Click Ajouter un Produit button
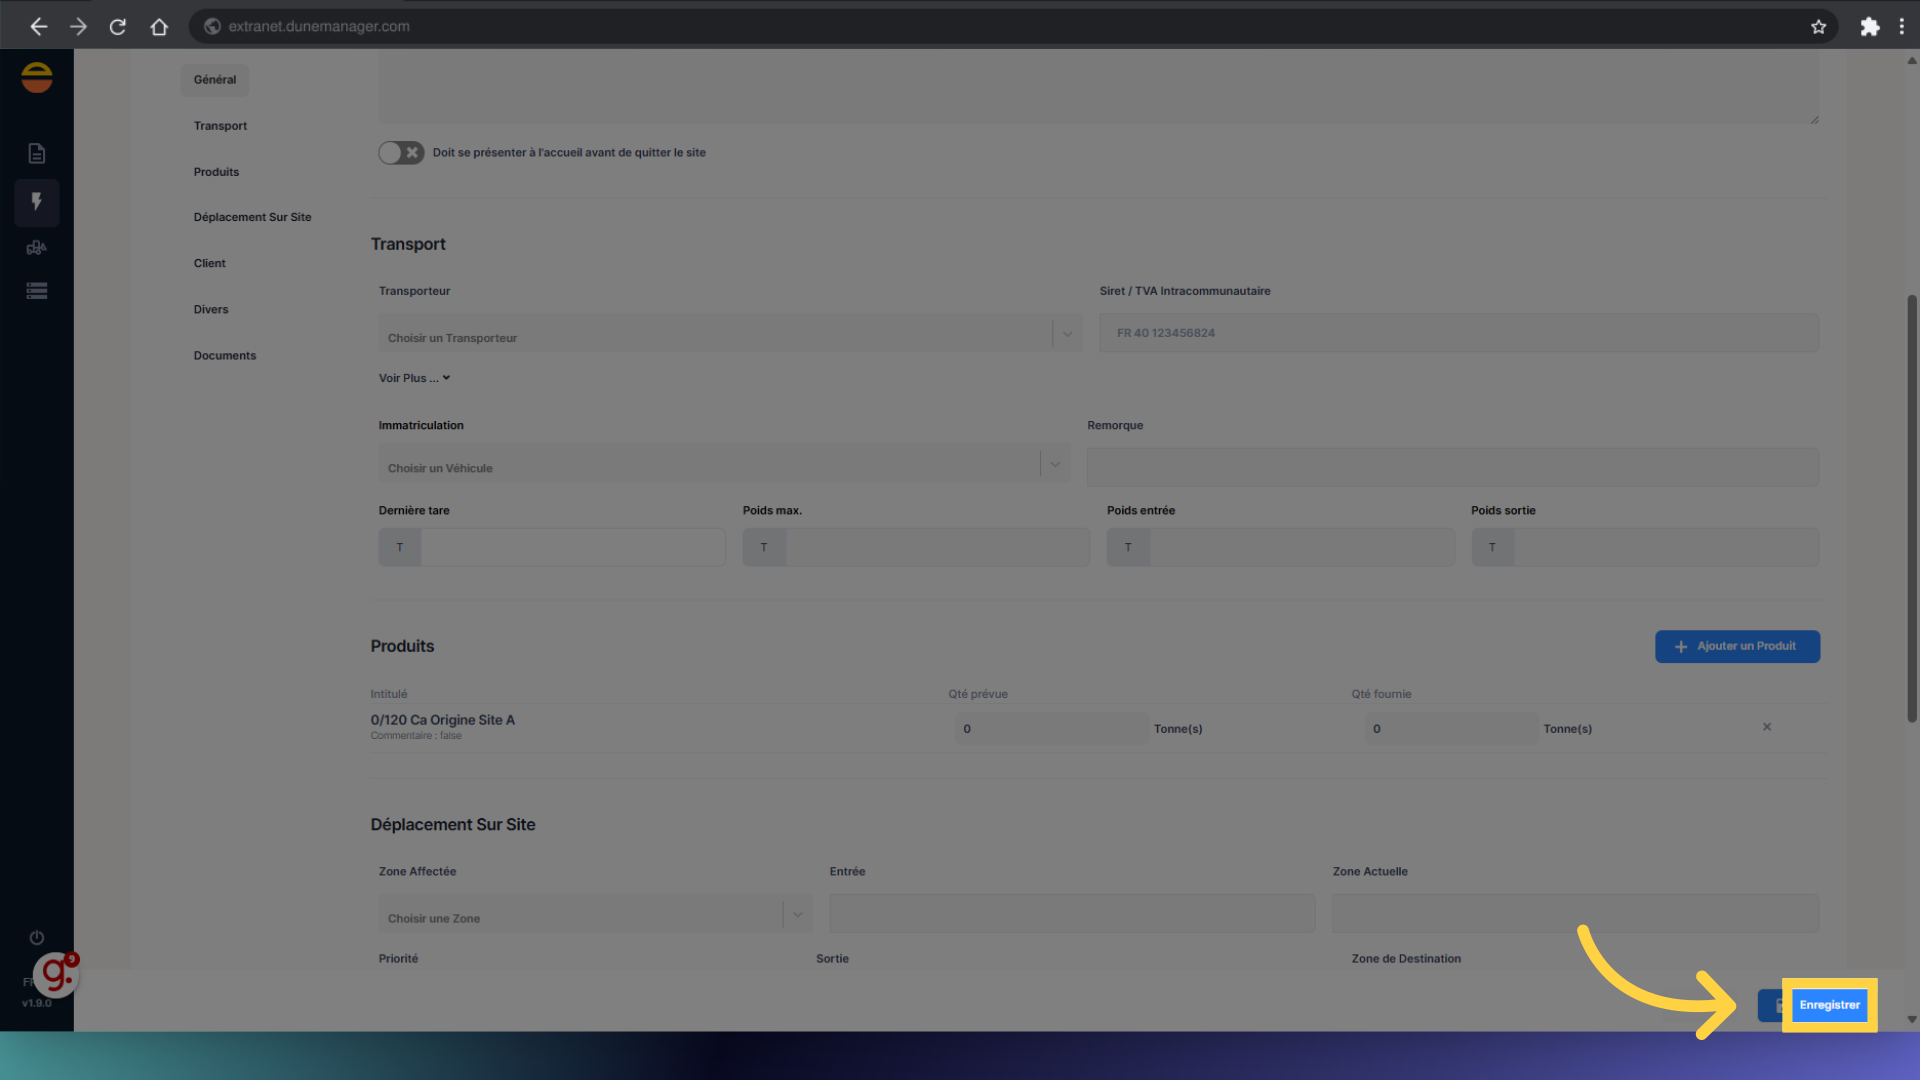The image size is (1920, 1080). click(x=1737, y=647)
